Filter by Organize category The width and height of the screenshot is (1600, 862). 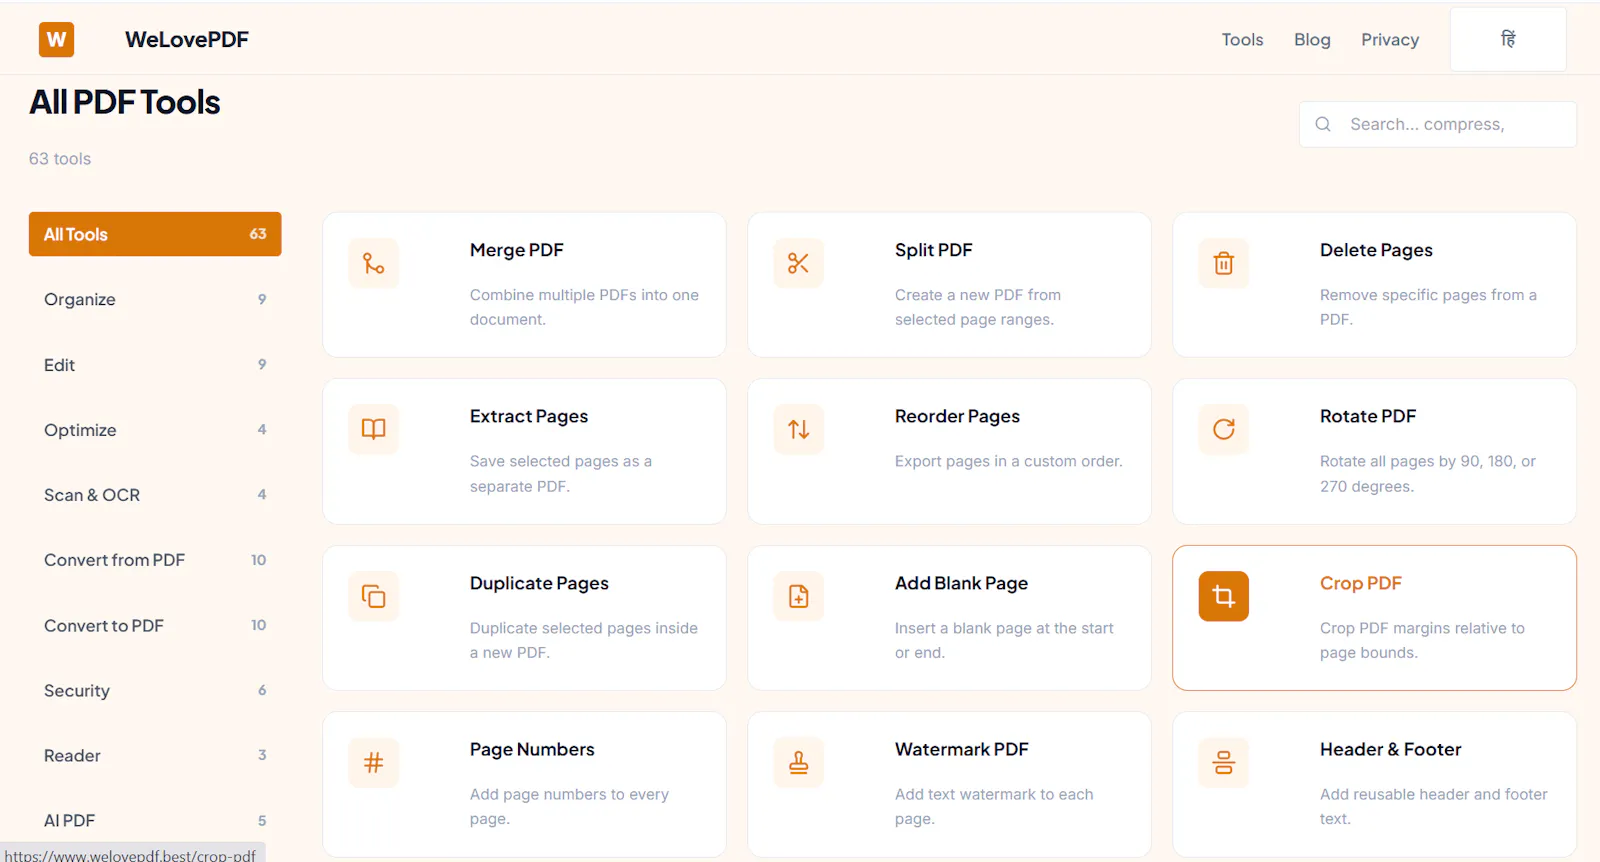(x=155, y=299)
